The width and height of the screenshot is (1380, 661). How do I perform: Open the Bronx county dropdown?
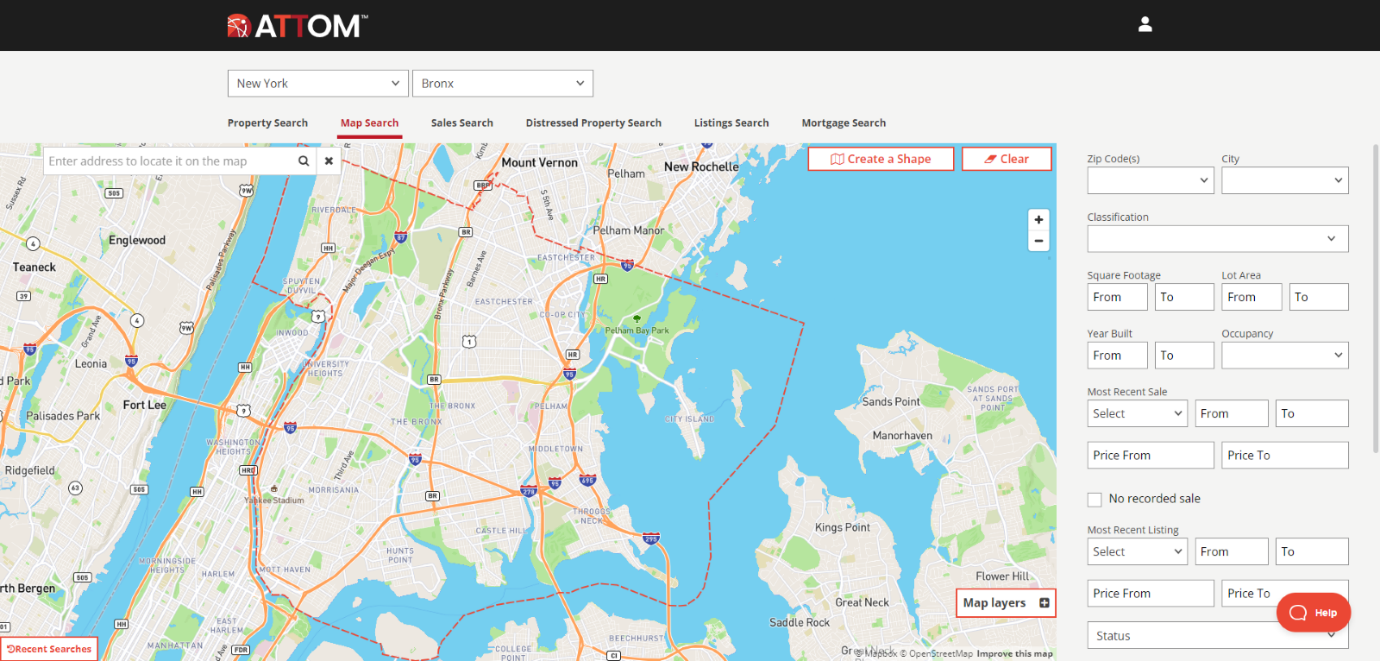click(502, 84)
